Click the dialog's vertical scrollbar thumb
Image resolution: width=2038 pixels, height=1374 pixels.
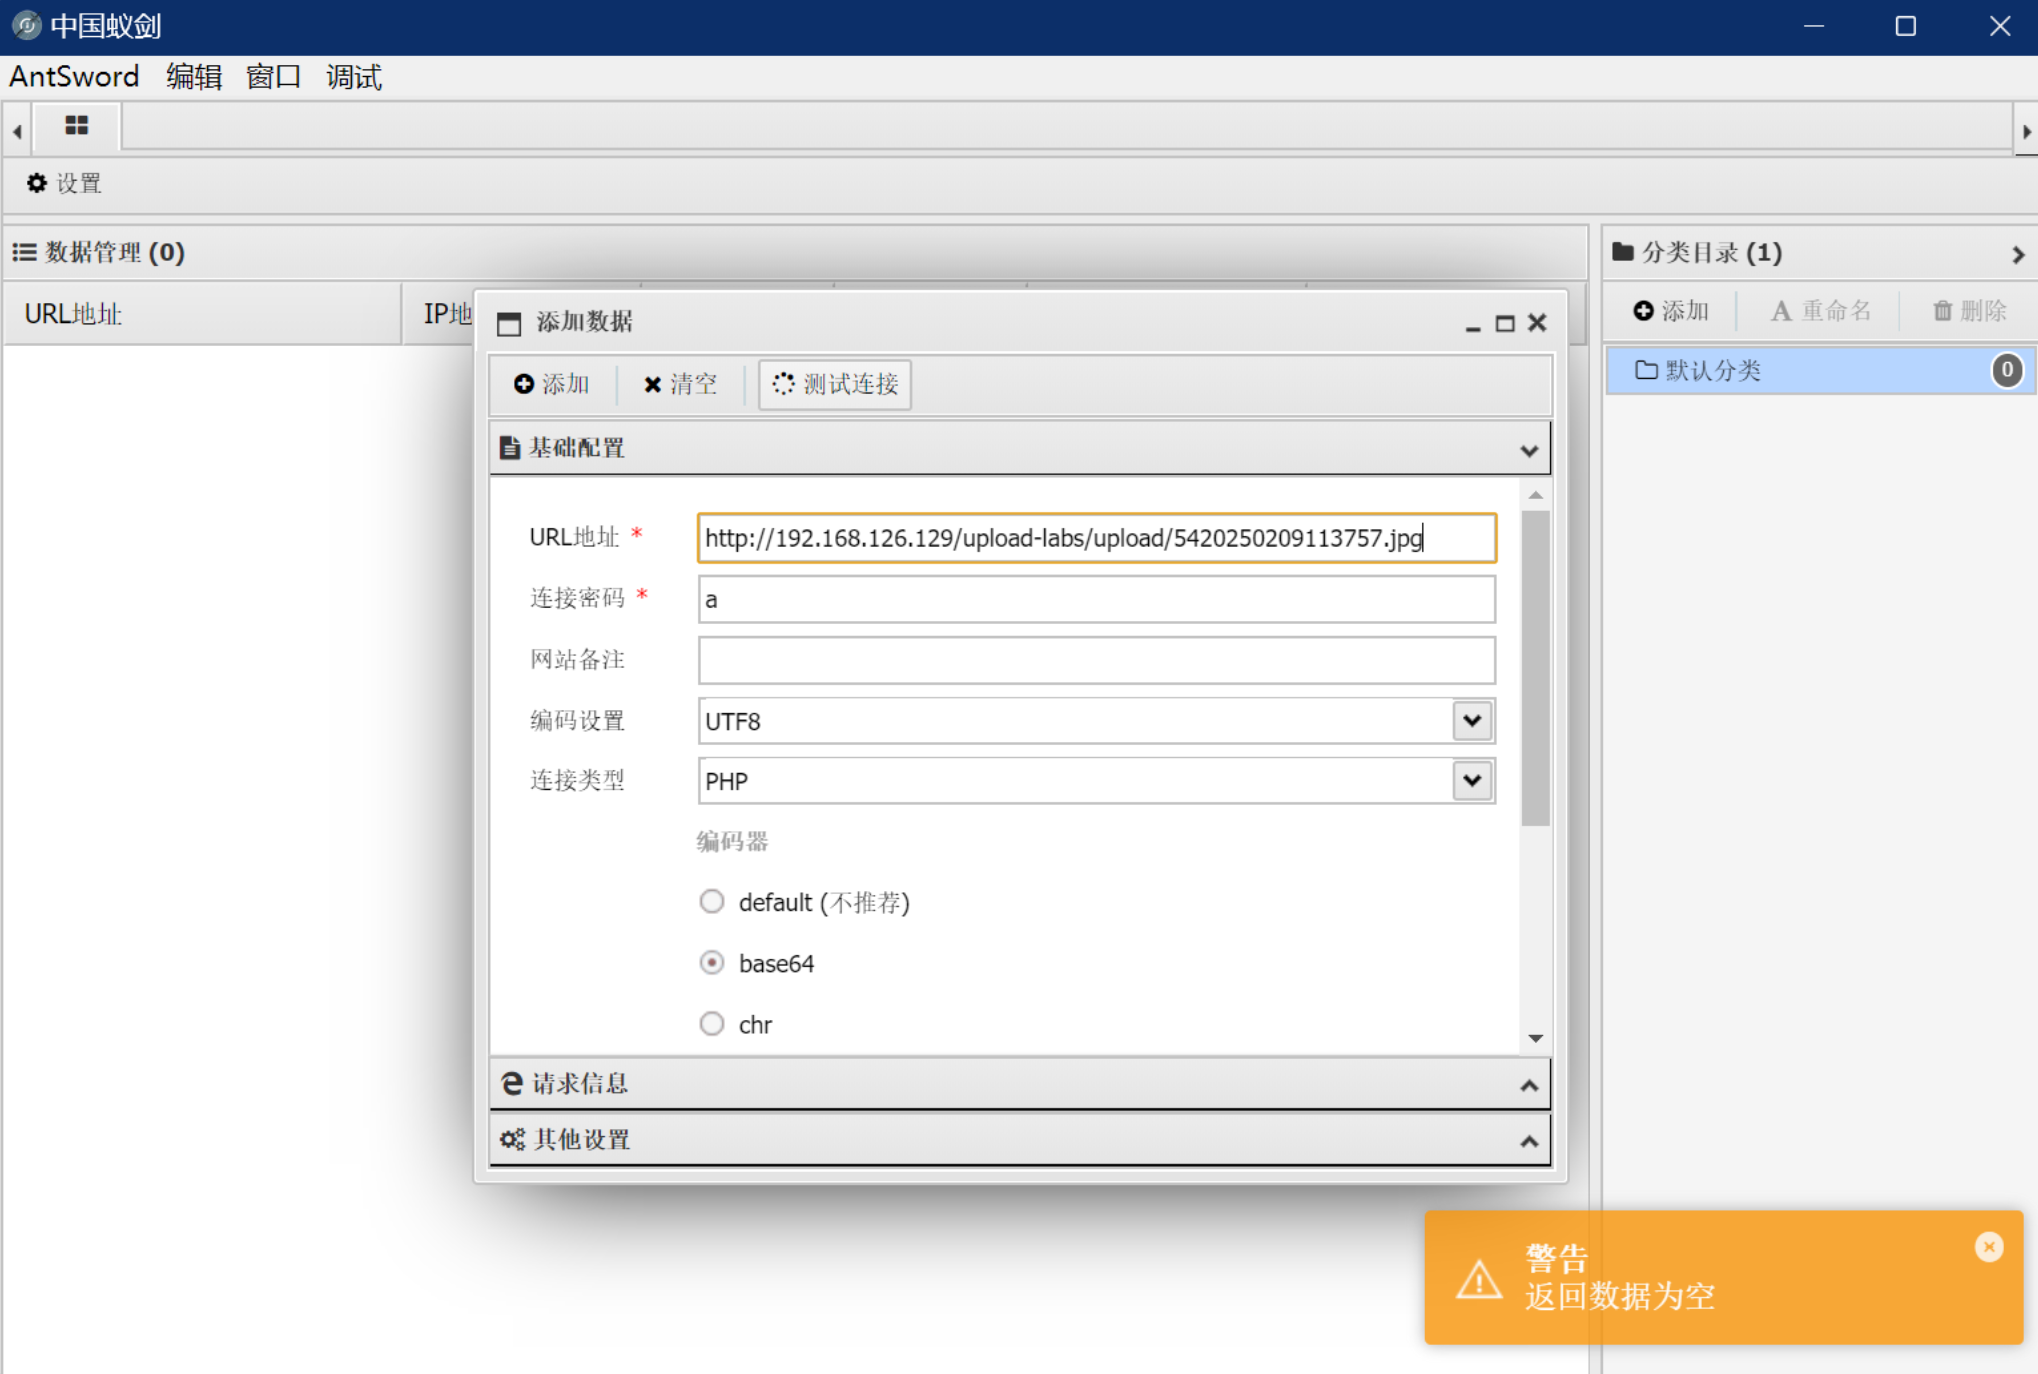[1535, 668]
